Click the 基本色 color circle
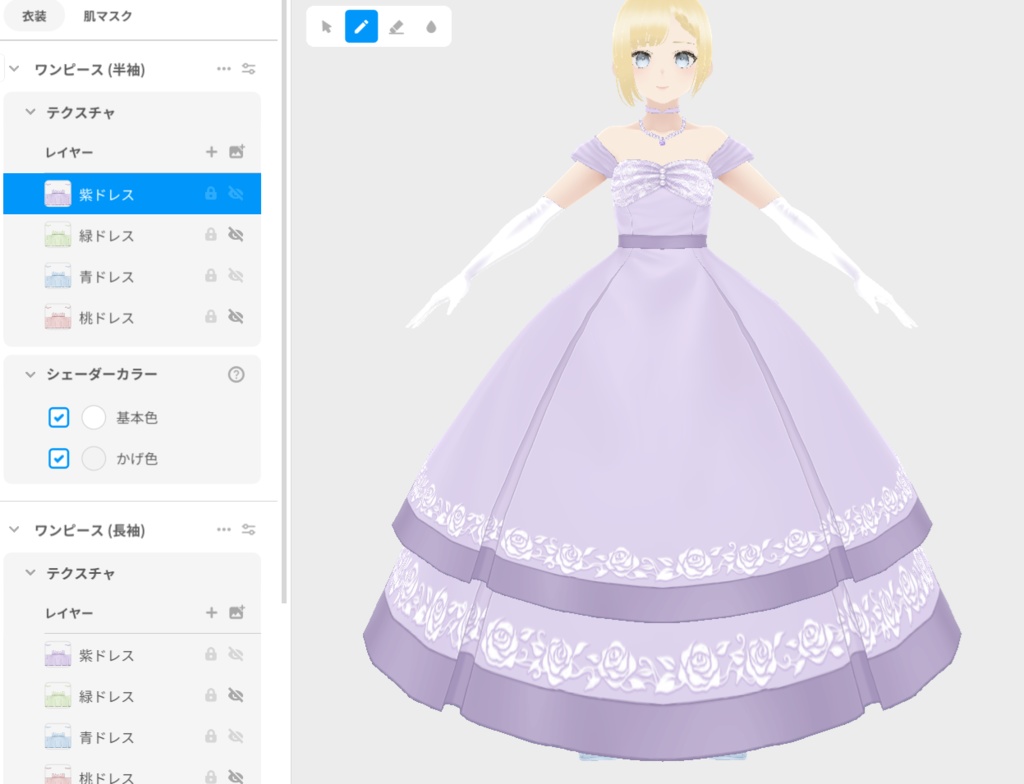 coord(93,417)
